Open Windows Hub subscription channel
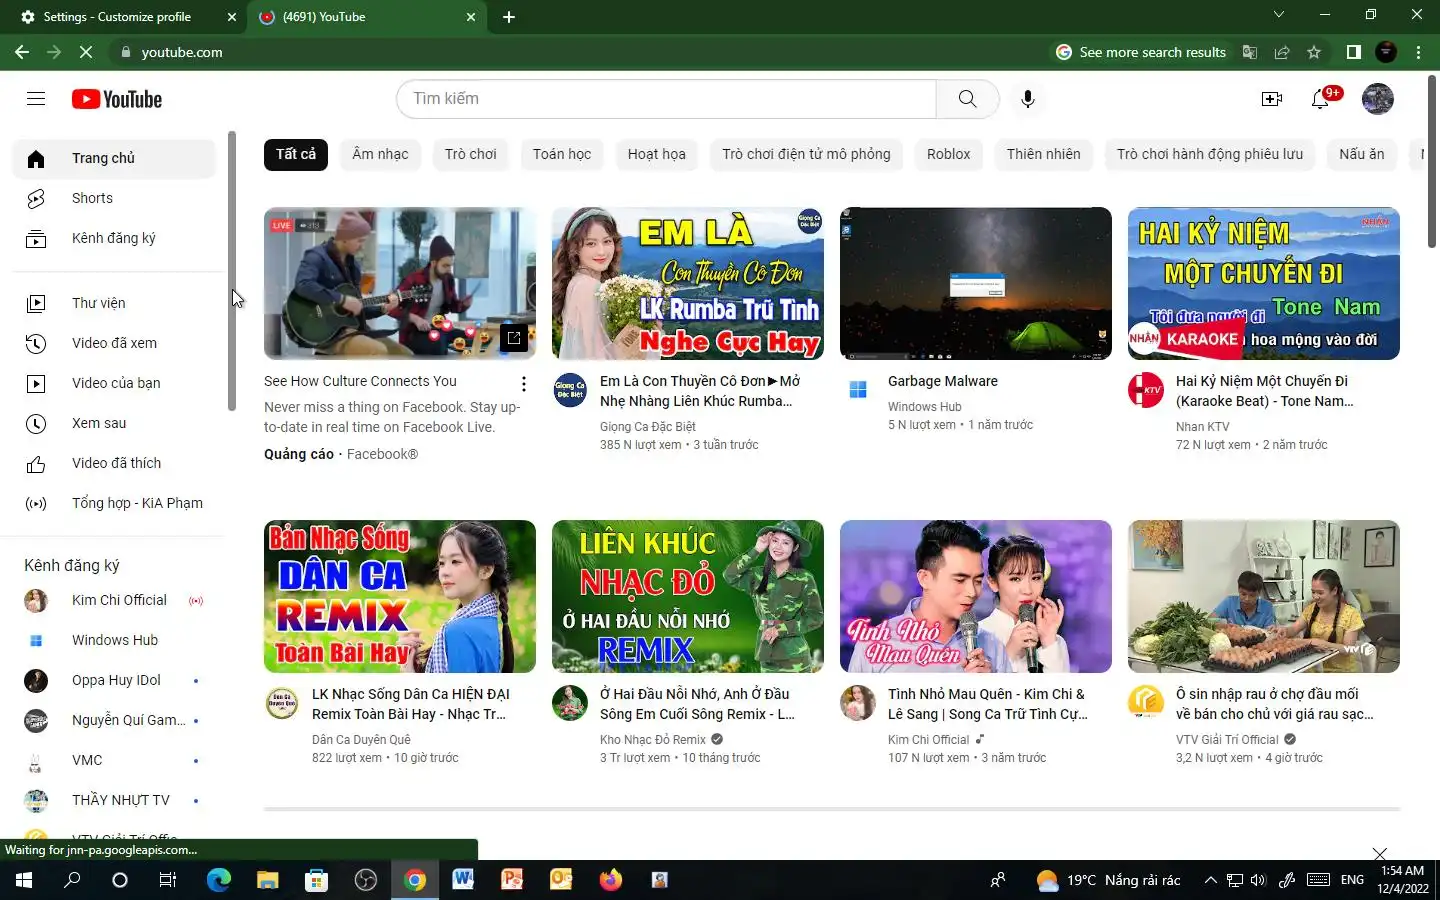 point(114,640)
